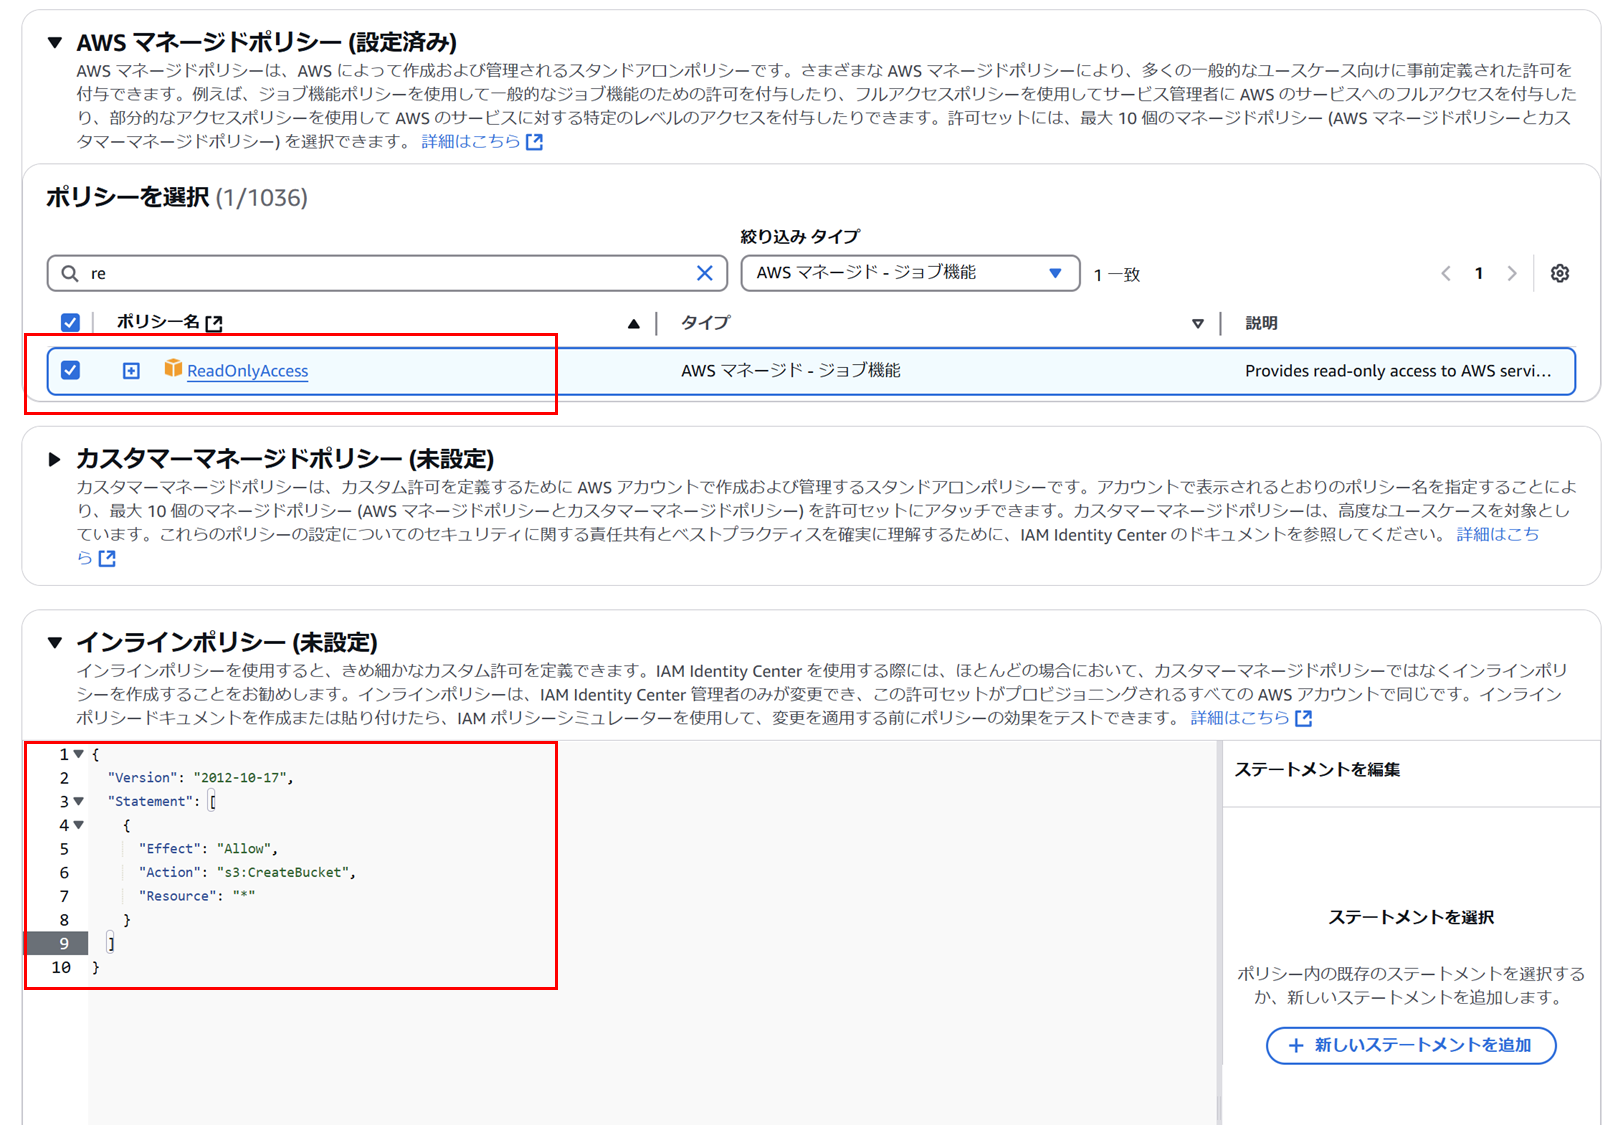Open the table preferences gear icon
This screenshot has width=1618, height=1125.
(1560, 273)
